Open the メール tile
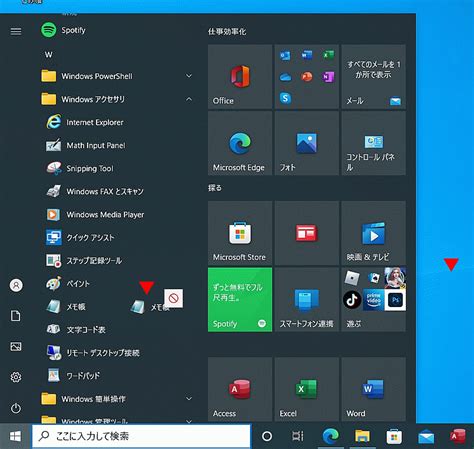Viewport: 474px width, 449px height. pos(373,77)
